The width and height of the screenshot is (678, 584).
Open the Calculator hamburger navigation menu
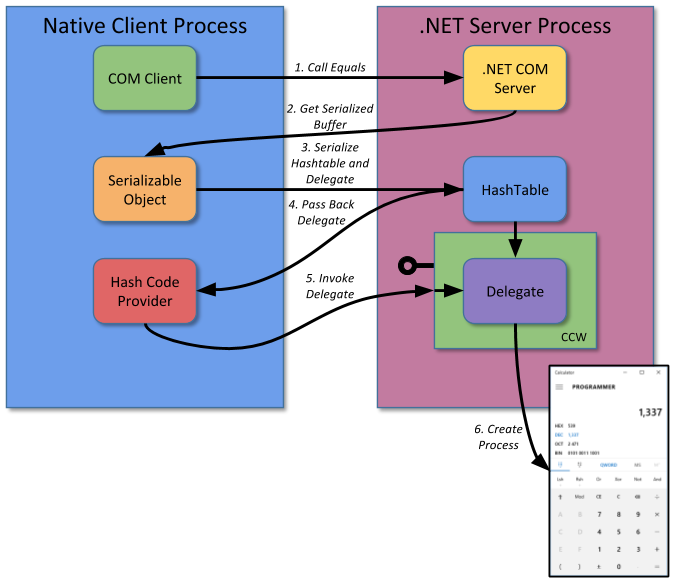pos(559,386)
